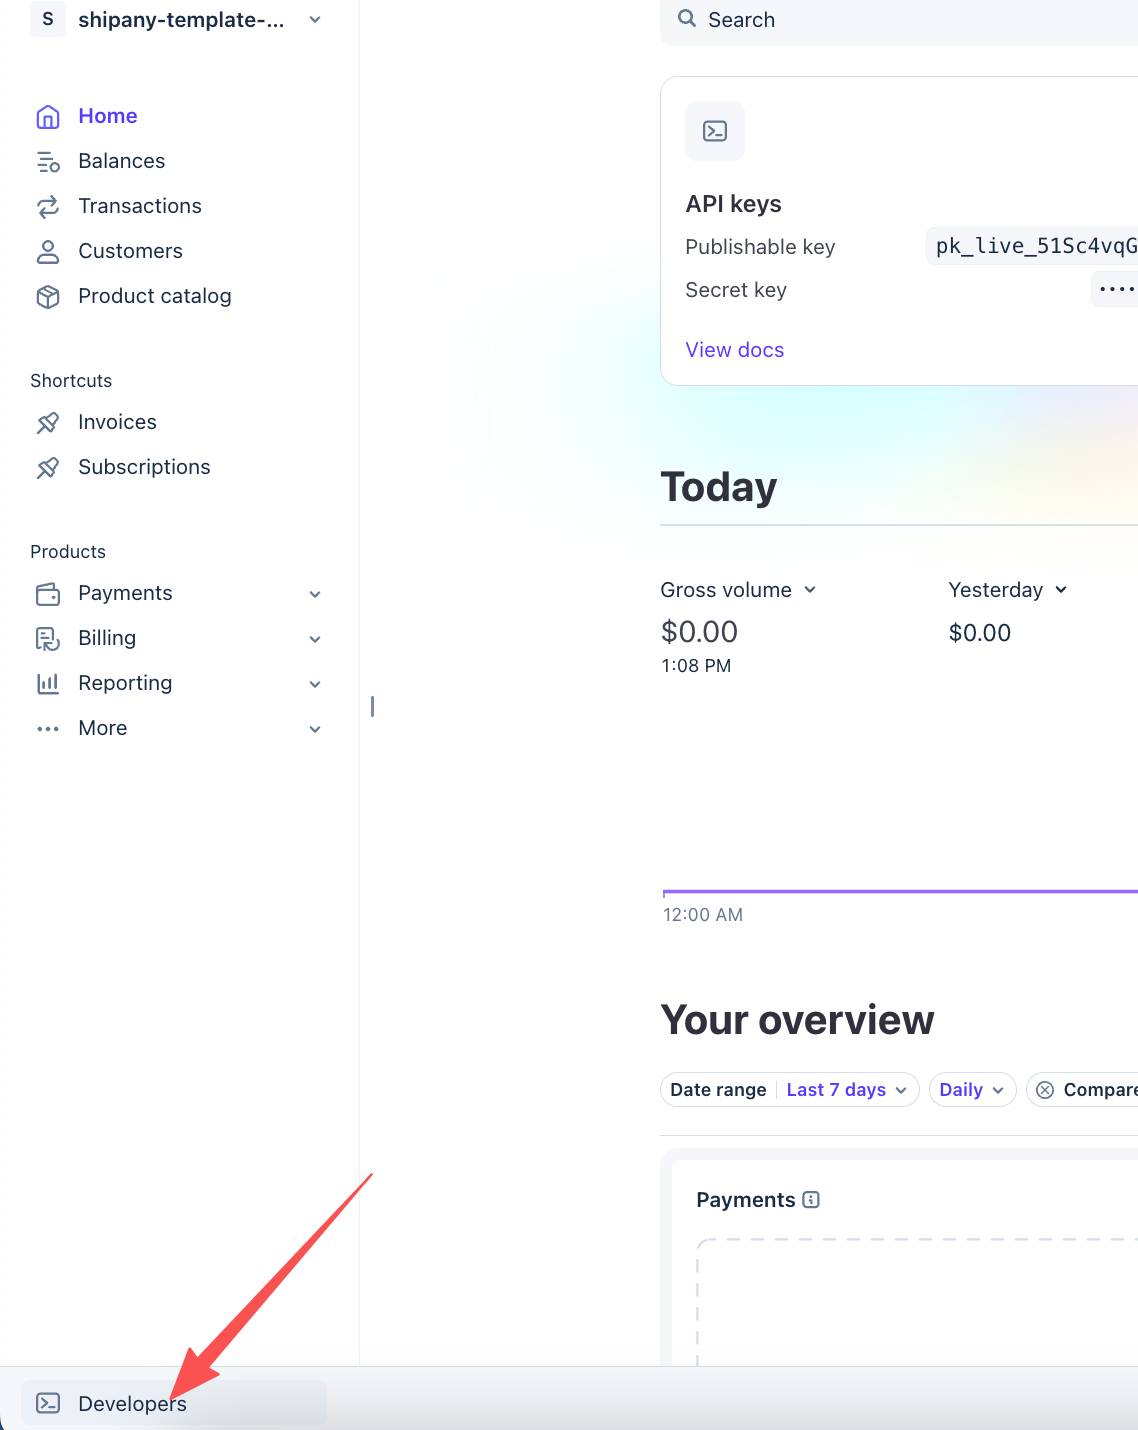The height and width of the screenshot is (1430, 1138).
Task: Click the info icon next to Payments
Action: coord(811,1200)
